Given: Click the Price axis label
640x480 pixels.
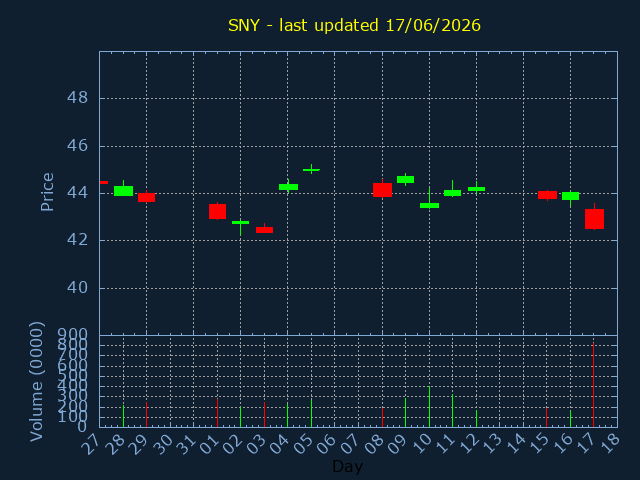Looking at the screenshot, I should [x=47, y=192].
